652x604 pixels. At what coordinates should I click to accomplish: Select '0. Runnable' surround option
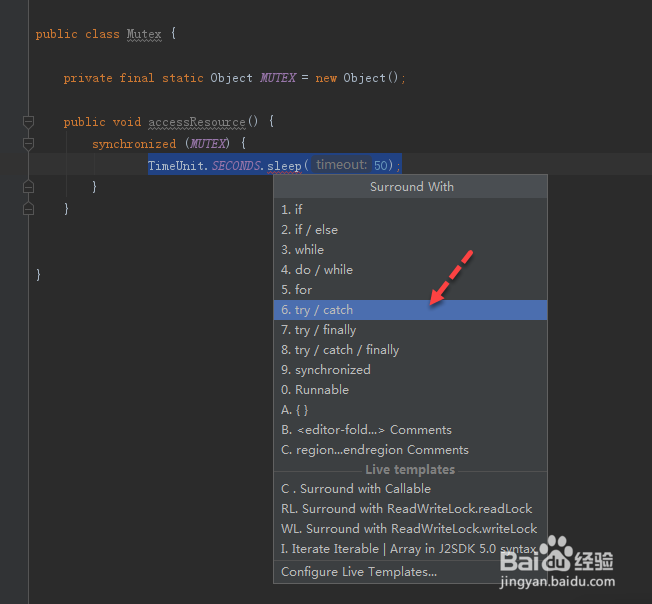pyautogui.click(x=410, y=390)
